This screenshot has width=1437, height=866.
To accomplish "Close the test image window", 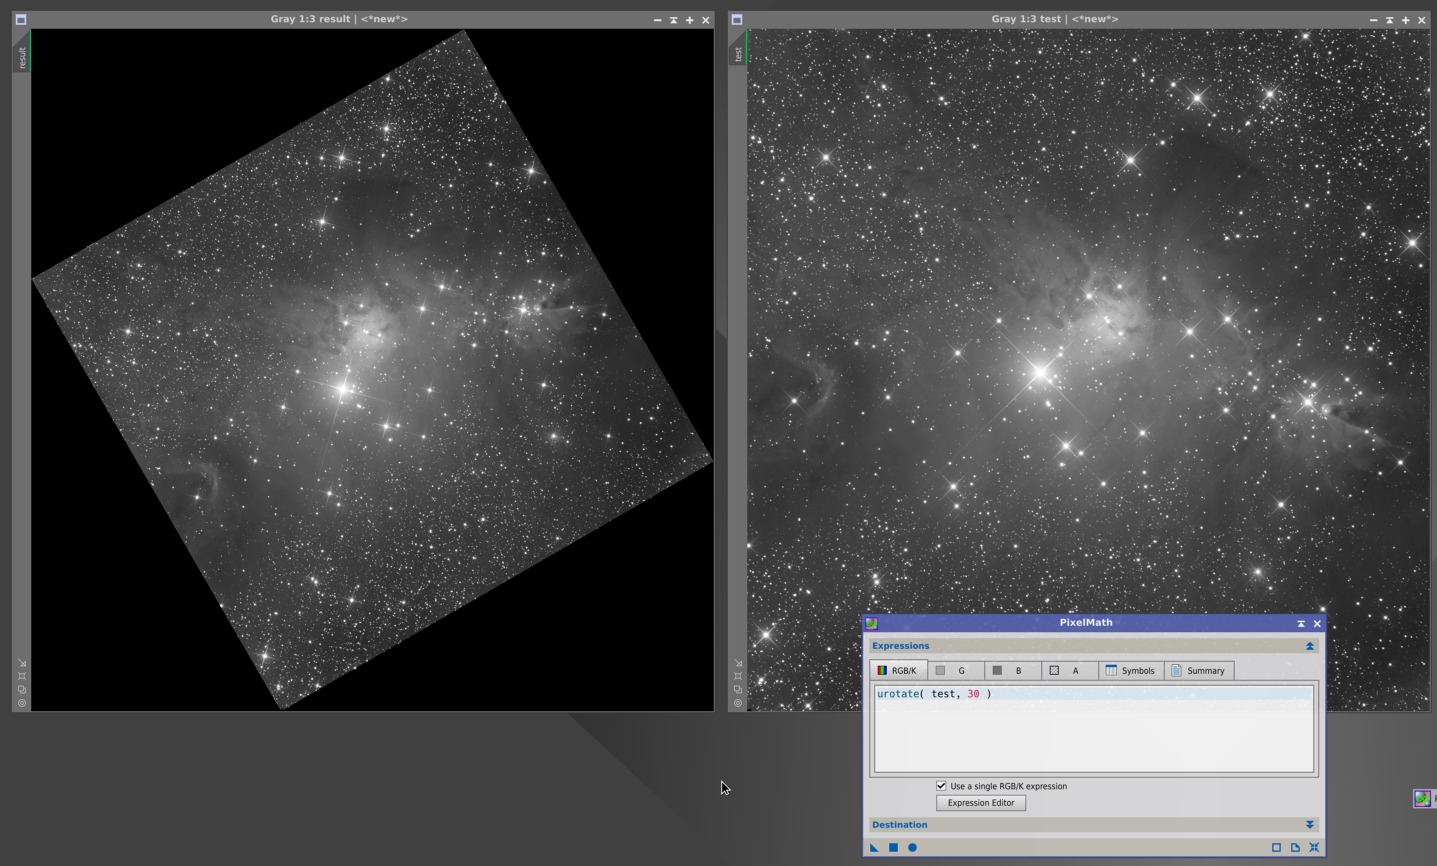I will pos(1422,20).
